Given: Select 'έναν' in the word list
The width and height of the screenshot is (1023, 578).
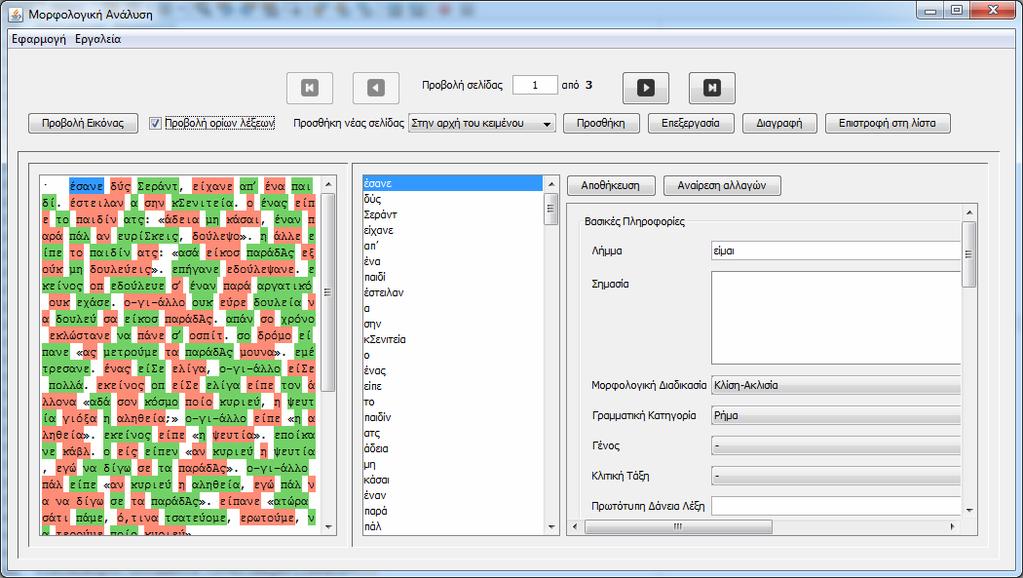Looking at the screenshot, I should (x=453, y=496).
